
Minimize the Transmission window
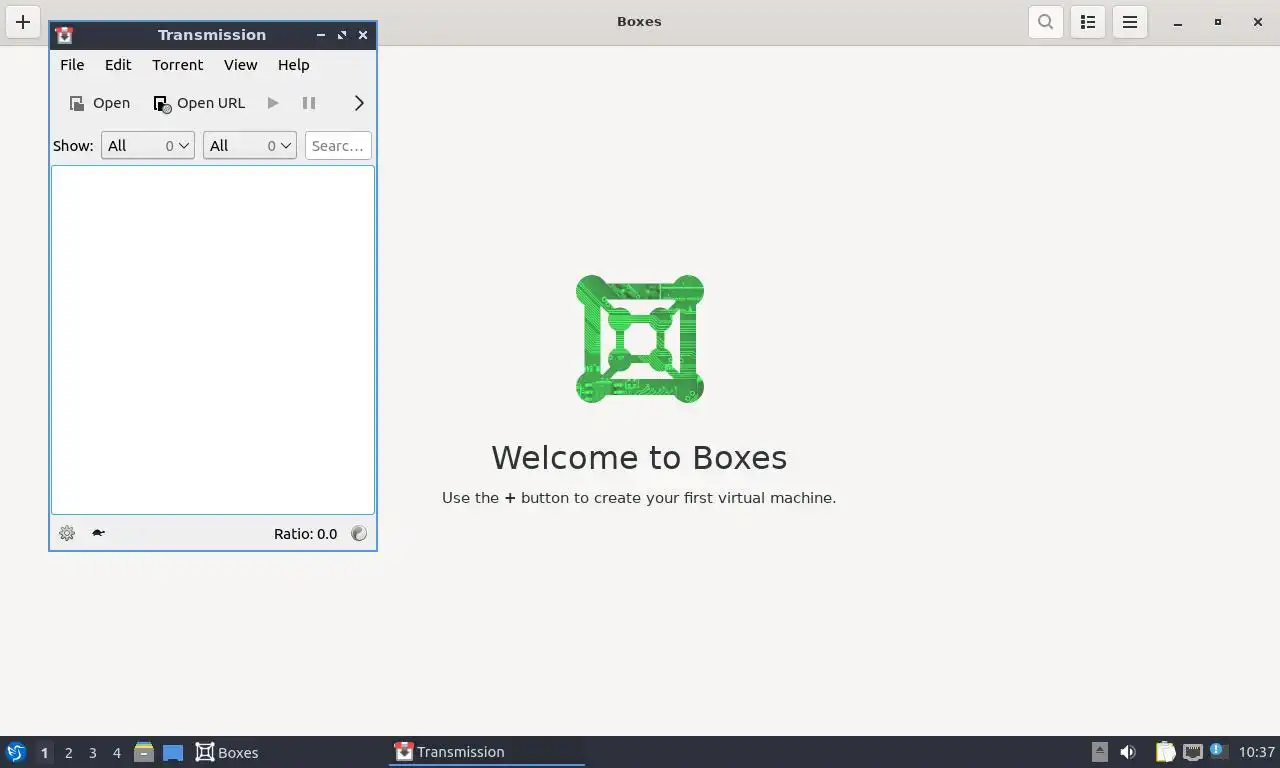point(321,35)
